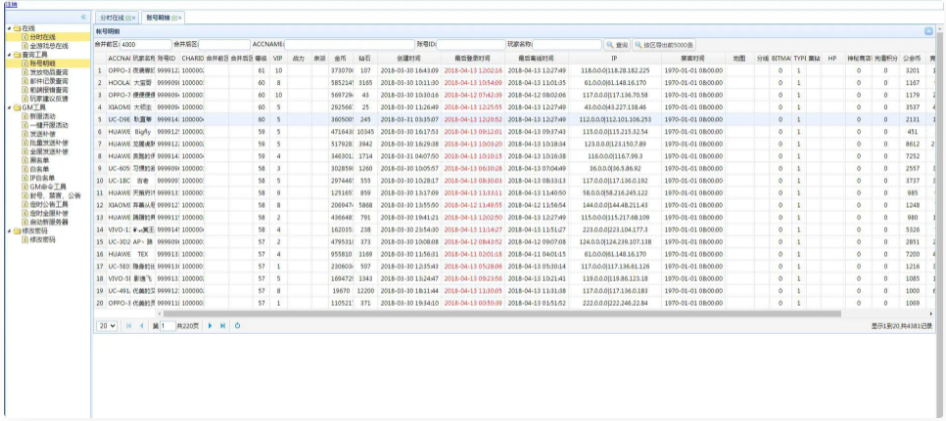946x421 pixels.
Task: Jump to the last page of results
Action: pos(221,325)
